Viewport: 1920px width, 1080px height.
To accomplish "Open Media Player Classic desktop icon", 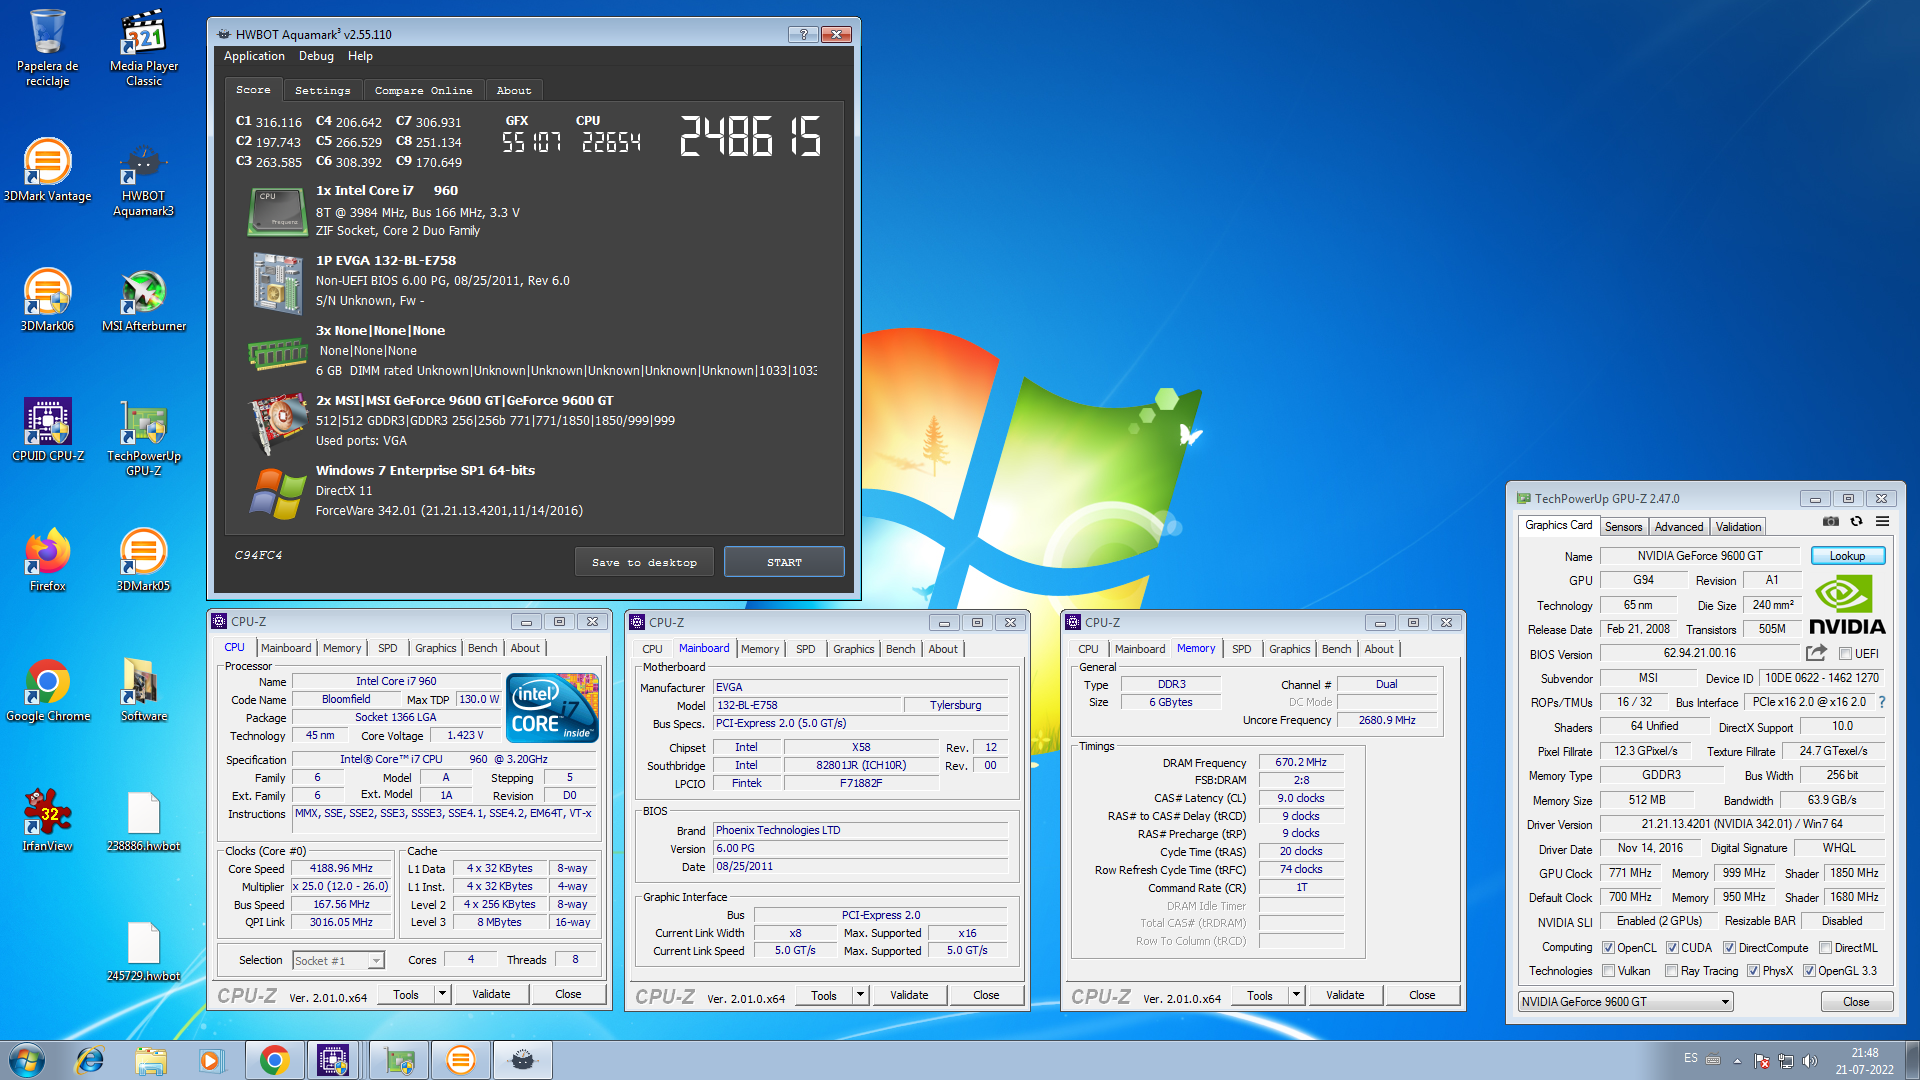I will click(143, 47).
